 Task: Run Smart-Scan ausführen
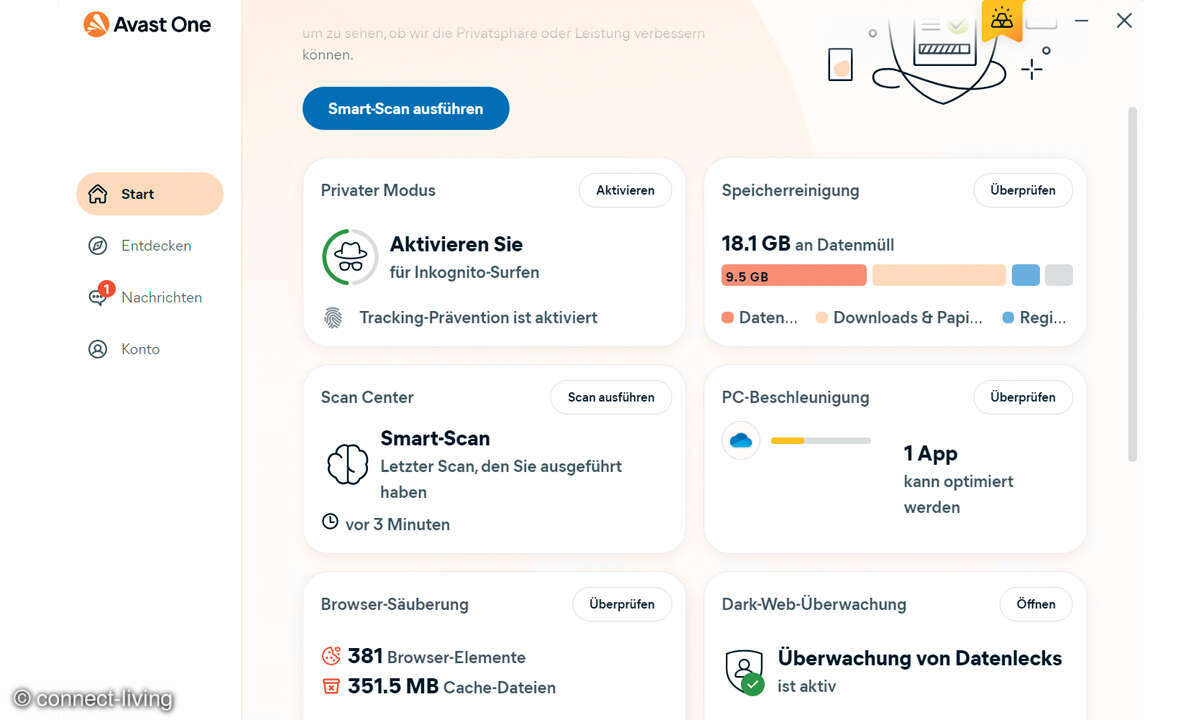pyautogui.click(x=406, y=108)
